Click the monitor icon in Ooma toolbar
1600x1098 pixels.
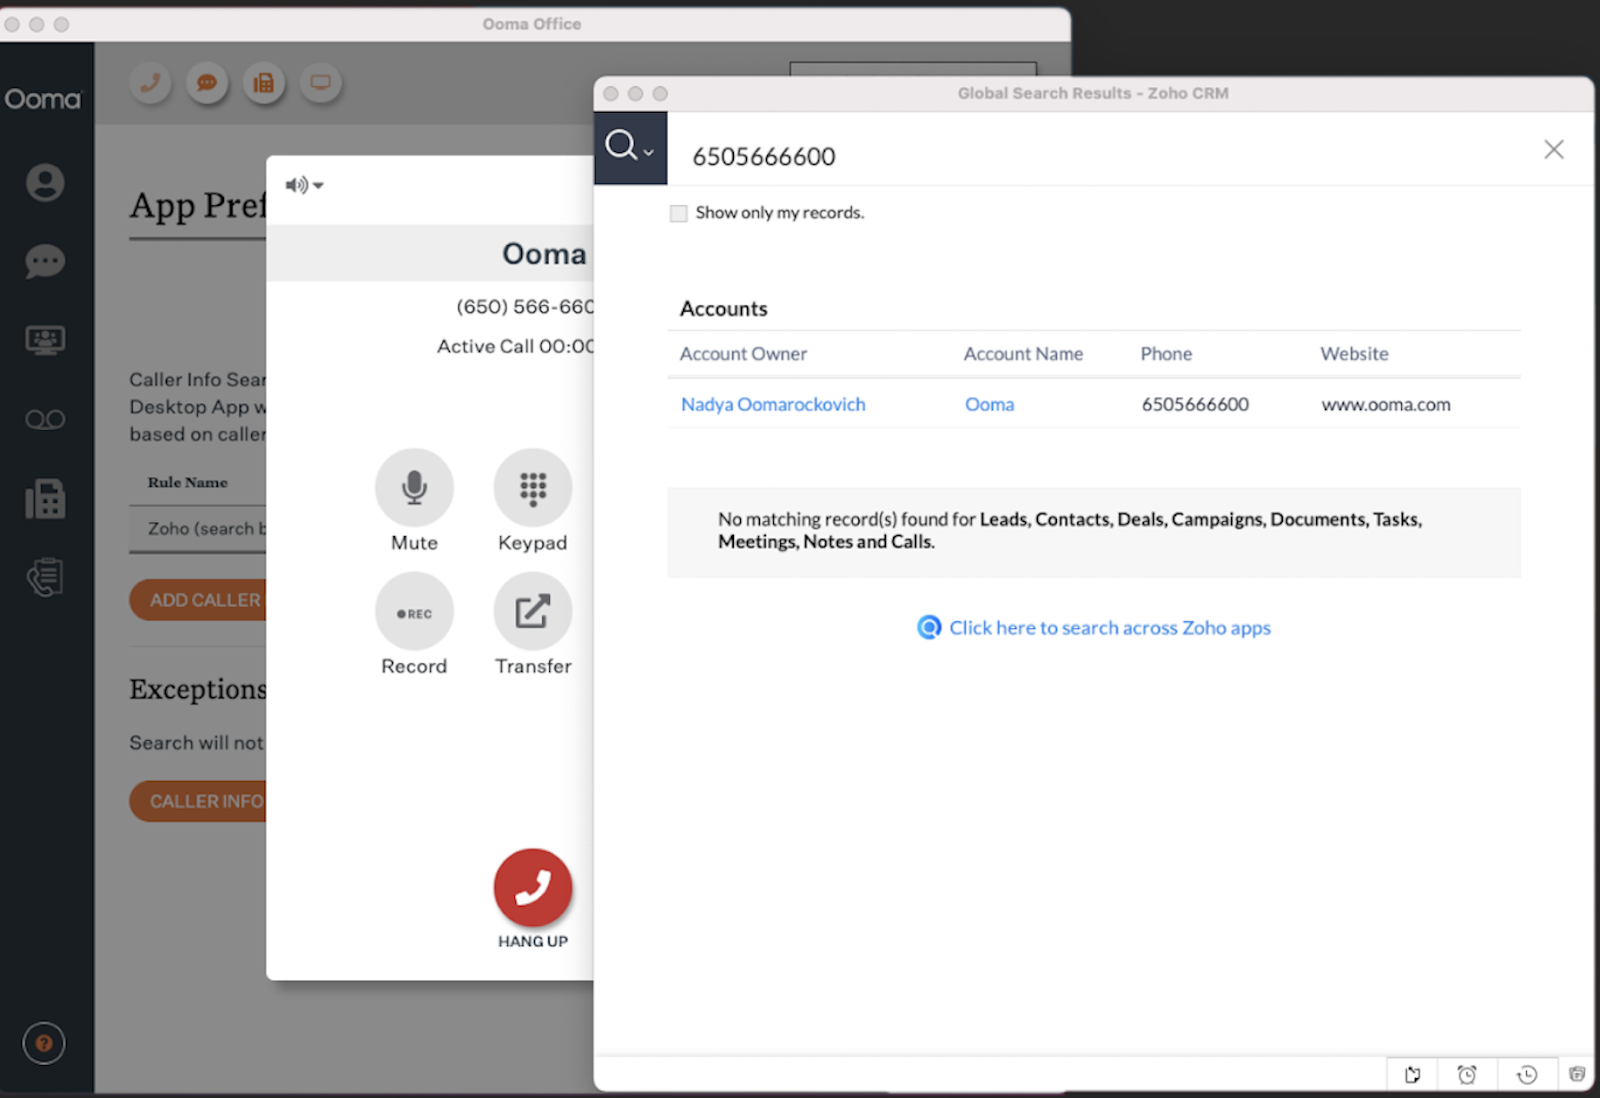(x=321, y=82)
